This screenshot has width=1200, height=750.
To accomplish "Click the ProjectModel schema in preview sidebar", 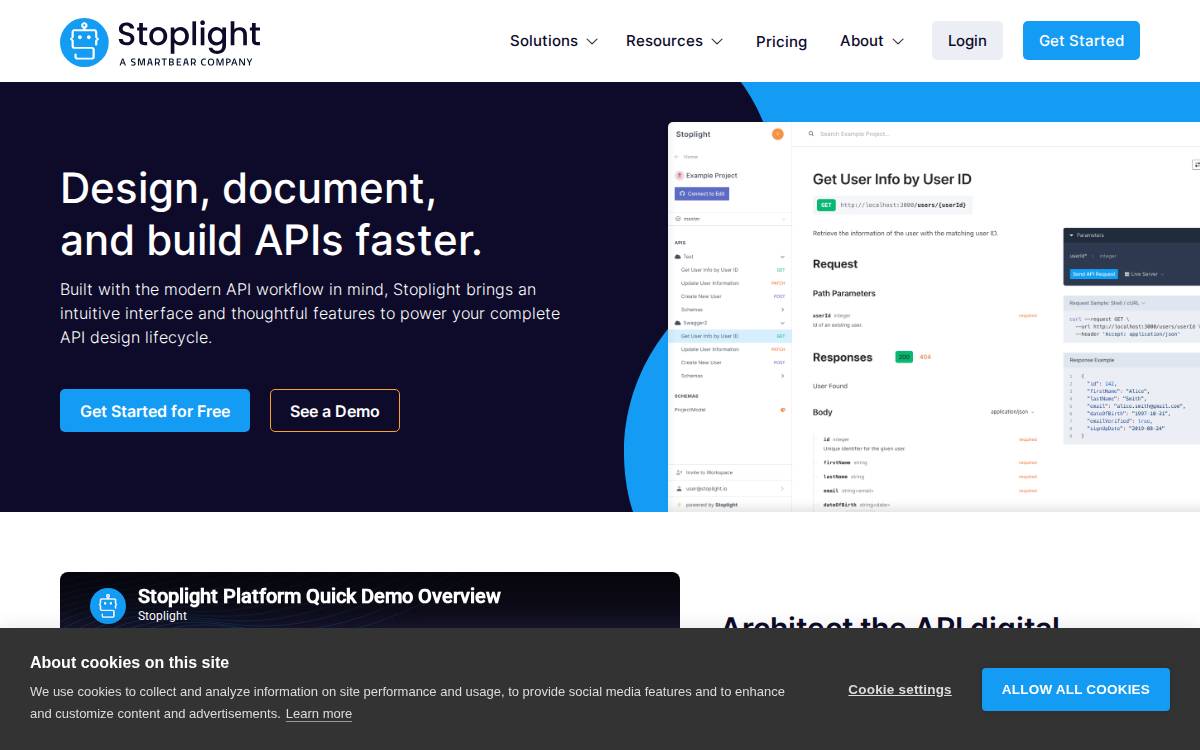I will [690, 409].
